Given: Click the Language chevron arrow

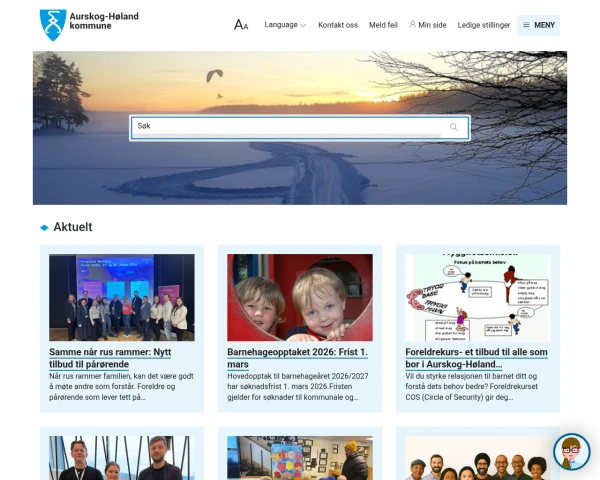Looking at the screenshot, I should pyautogui.click(x=303, y=26).
